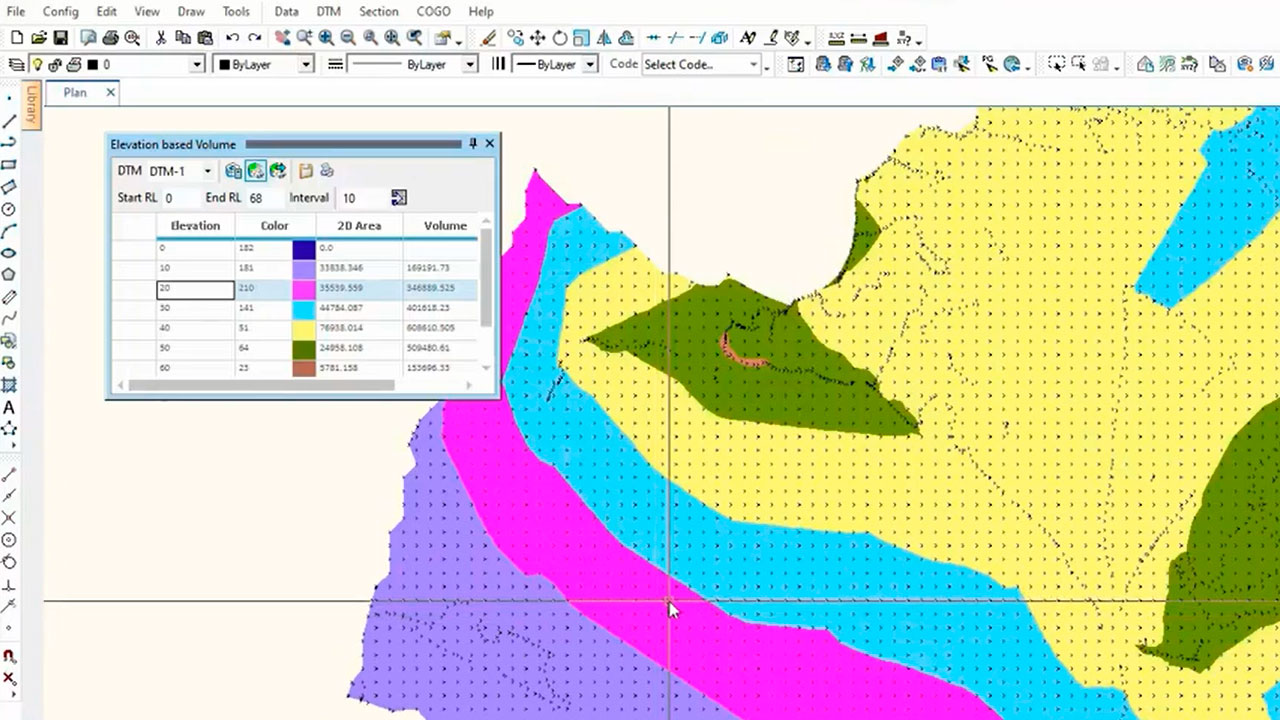Click the Volume column header

point(445,226)
